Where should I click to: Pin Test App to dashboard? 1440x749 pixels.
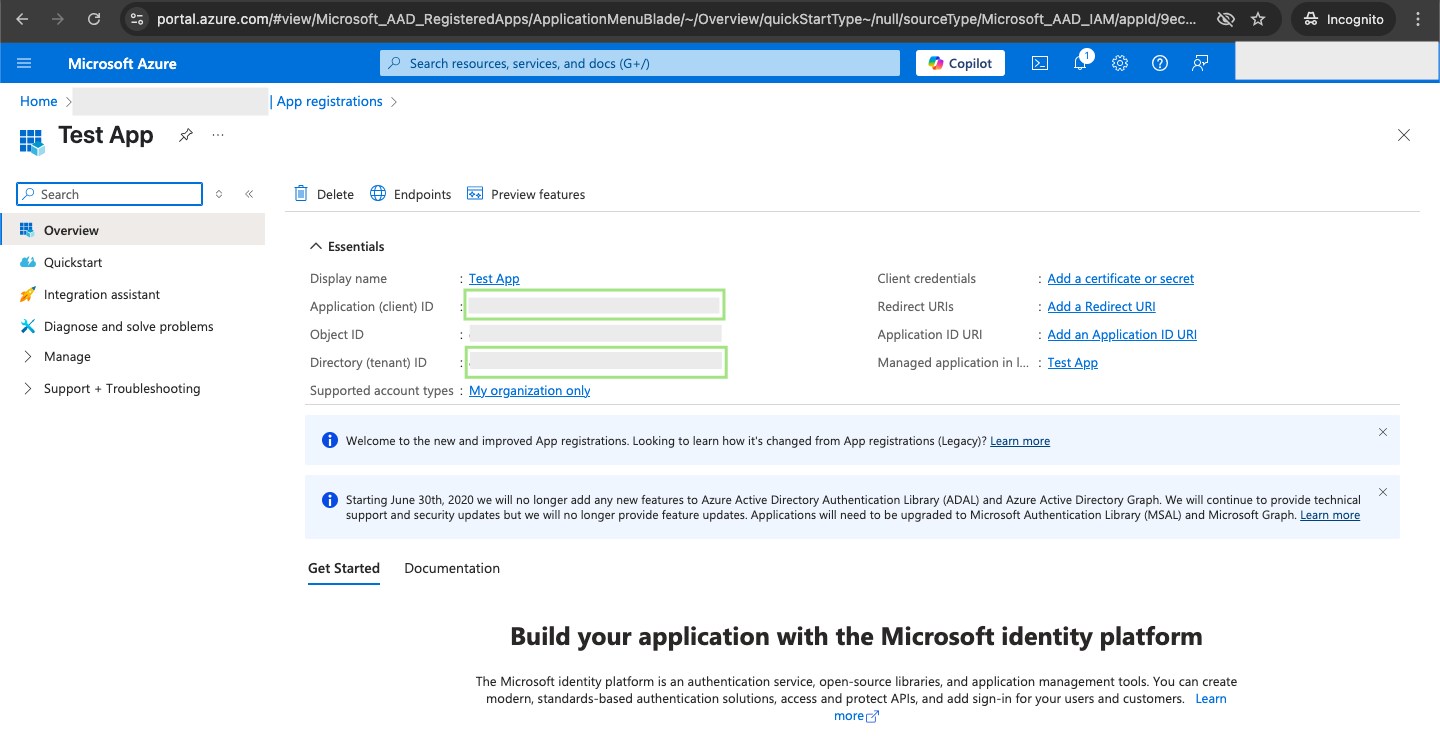185,135
